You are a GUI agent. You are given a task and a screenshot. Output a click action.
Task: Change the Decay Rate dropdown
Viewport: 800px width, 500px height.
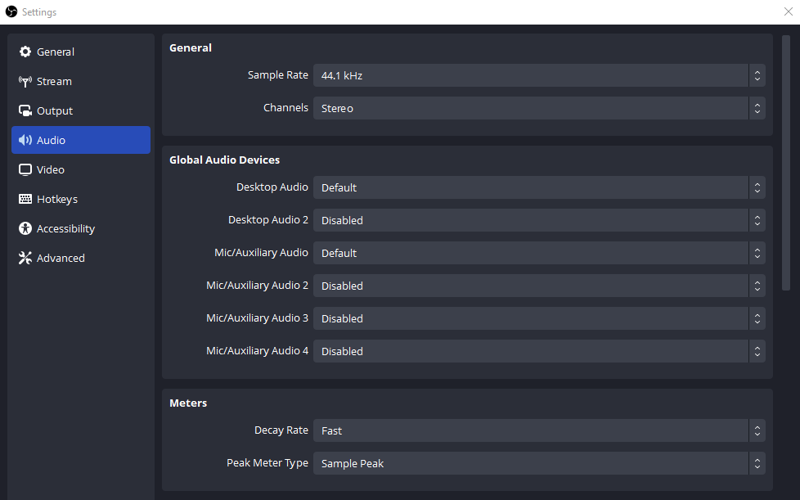tap(539, 431)
